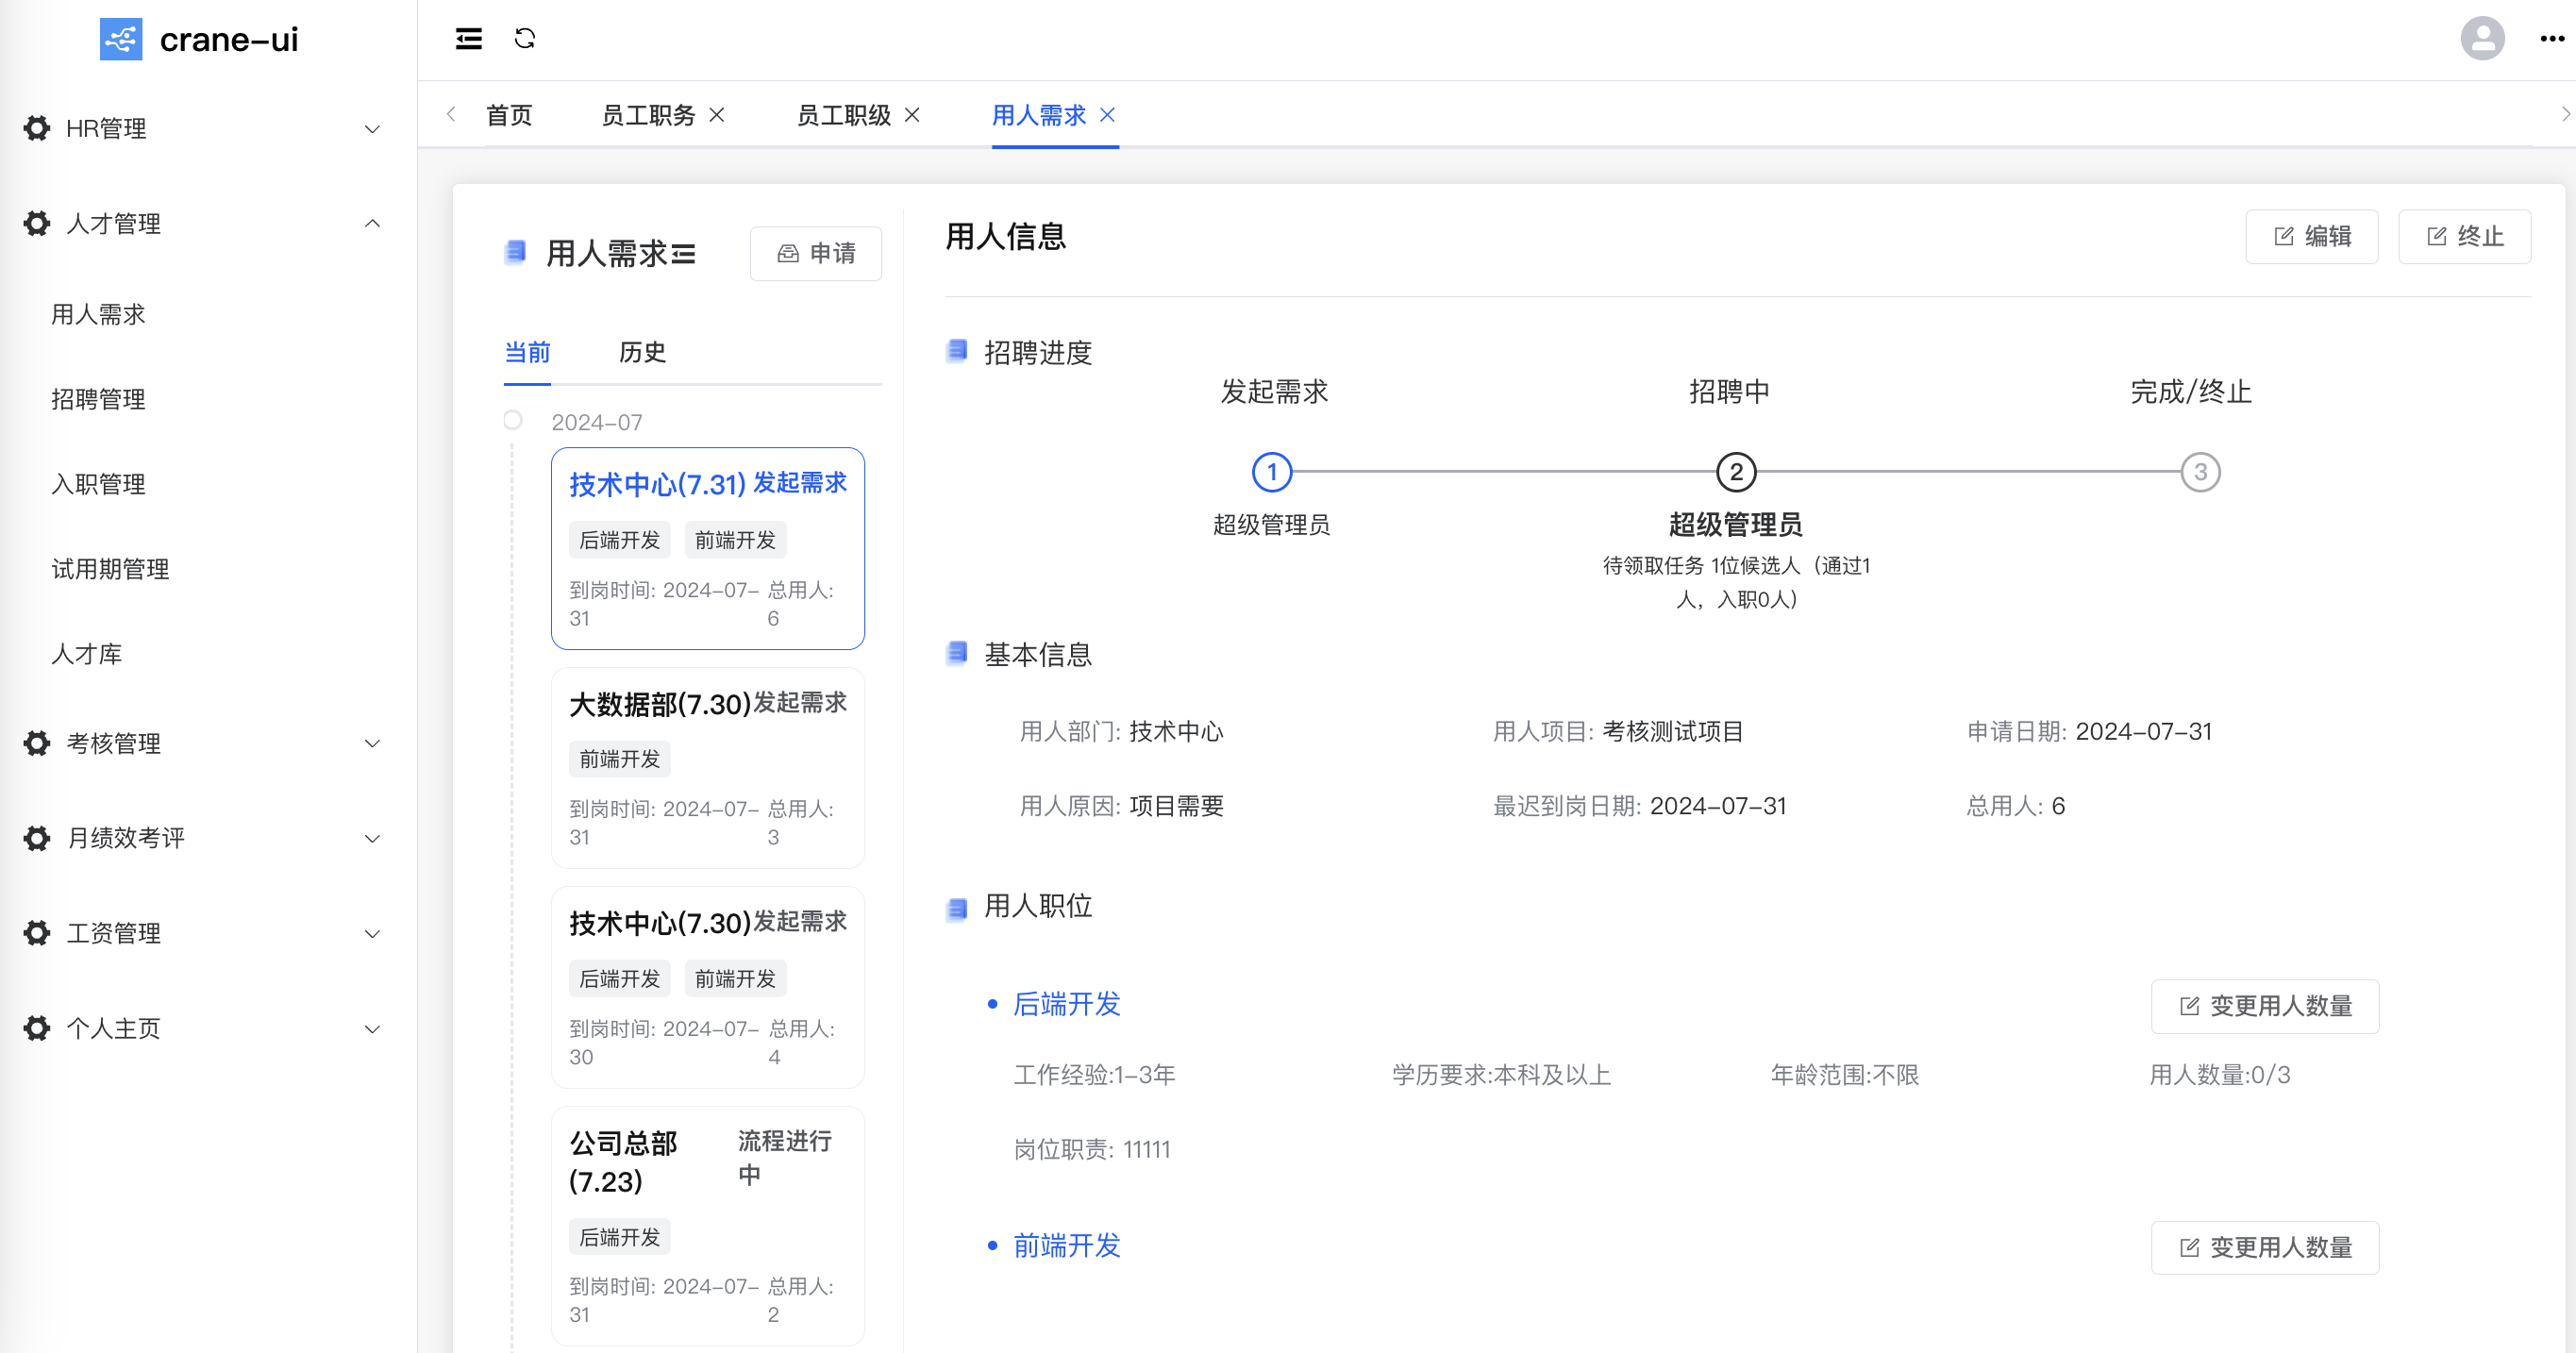Click the 编辑 button

coord(2311,236)
